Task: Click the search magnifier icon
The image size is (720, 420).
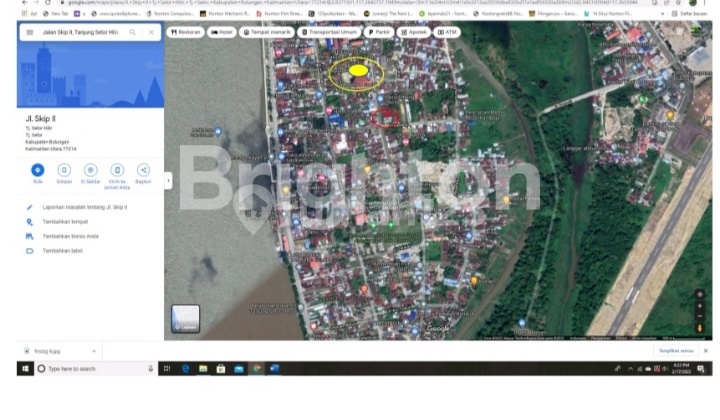Action: point(132,32)
